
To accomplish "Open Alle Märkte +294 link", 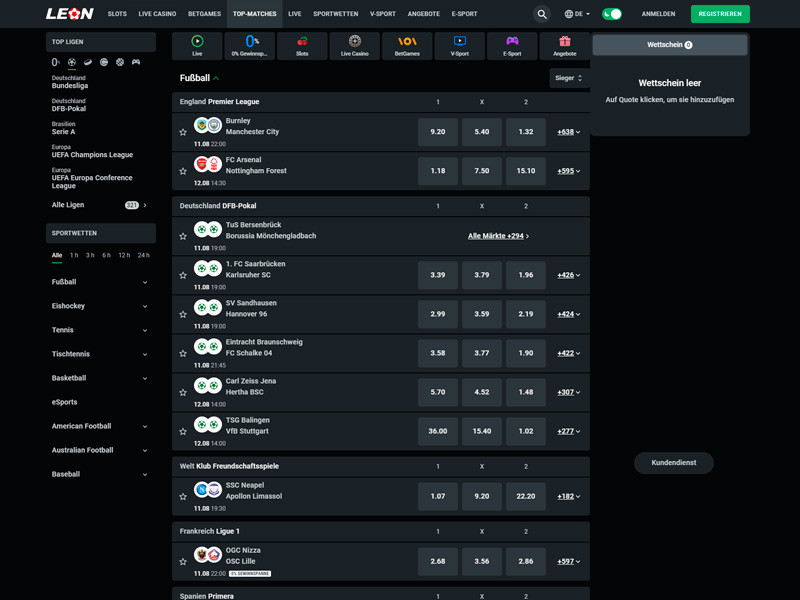I will tap(498, 236).
